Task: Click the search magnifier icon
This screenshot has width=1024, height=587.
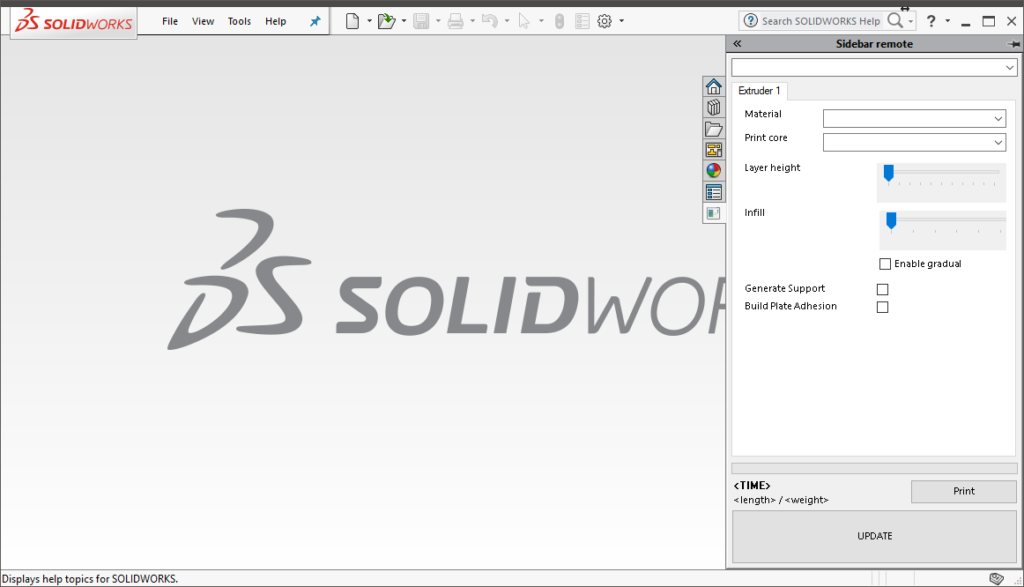Action: (895, 21)
